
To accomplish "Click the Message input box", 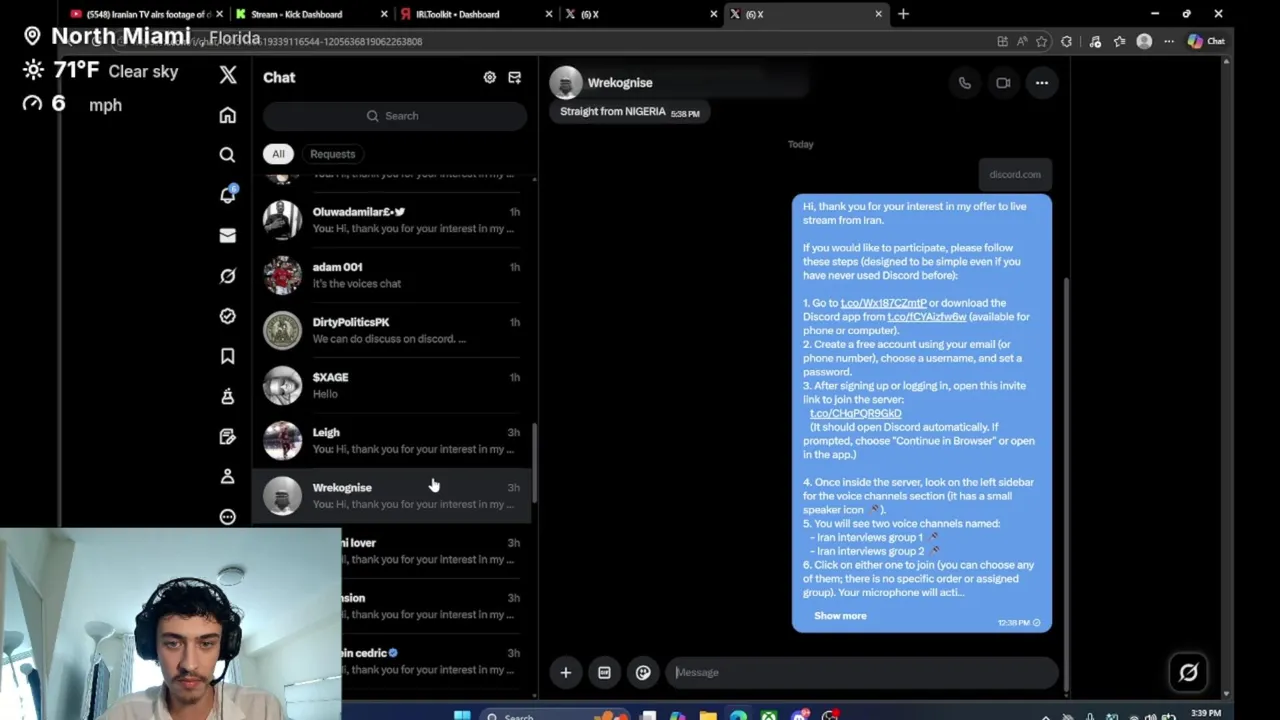I will [x=861, y=672].
